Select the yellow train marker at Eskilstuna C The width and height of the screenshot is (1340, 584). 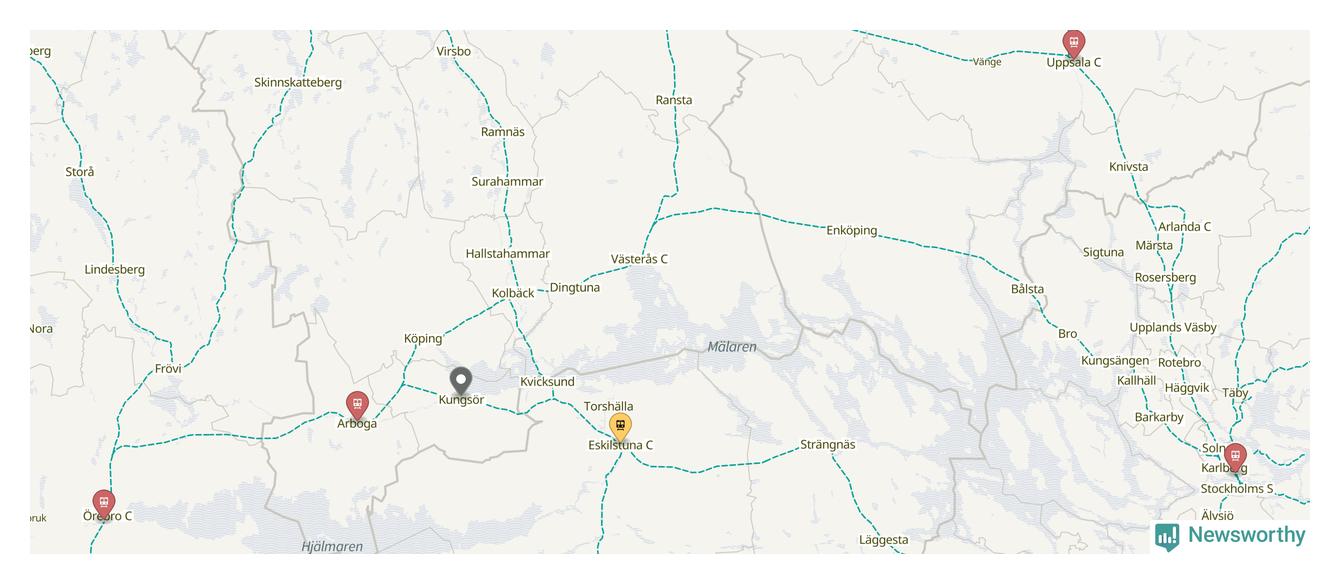620,427
